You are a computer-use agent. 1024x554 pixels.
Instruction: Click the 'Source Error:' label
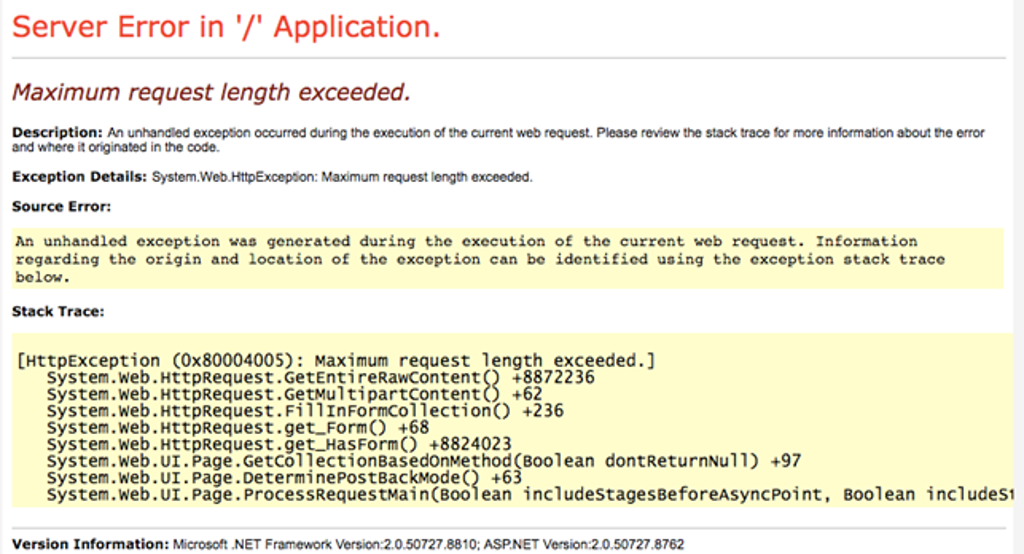(x=61, y=206)
